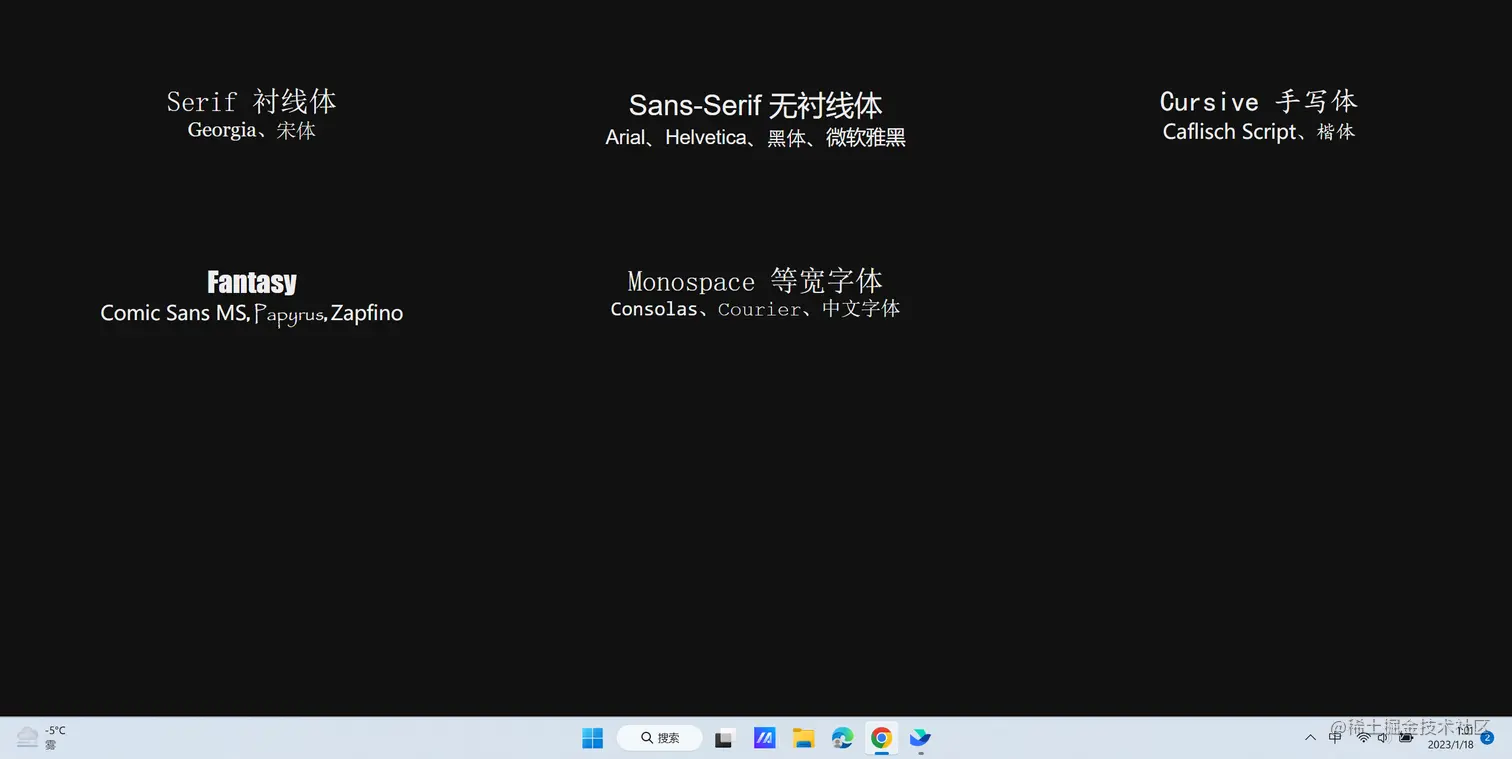Click the Monospace 等宽字体 heading
The image size is (1512, 759).
click(754, 283)
